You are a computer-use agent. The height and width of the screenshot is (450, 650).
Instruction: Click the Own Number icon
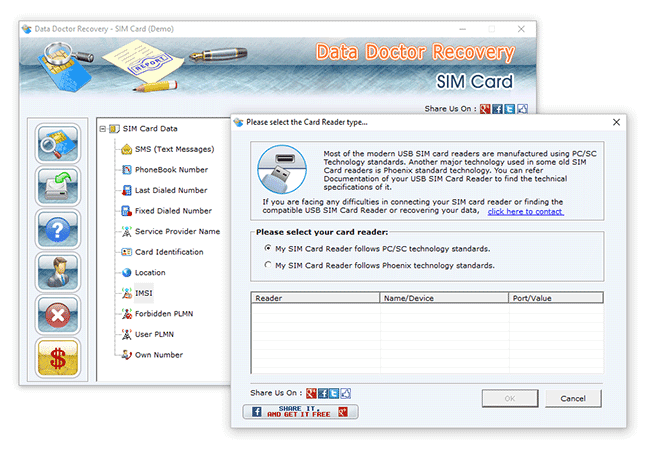point(126,355)
